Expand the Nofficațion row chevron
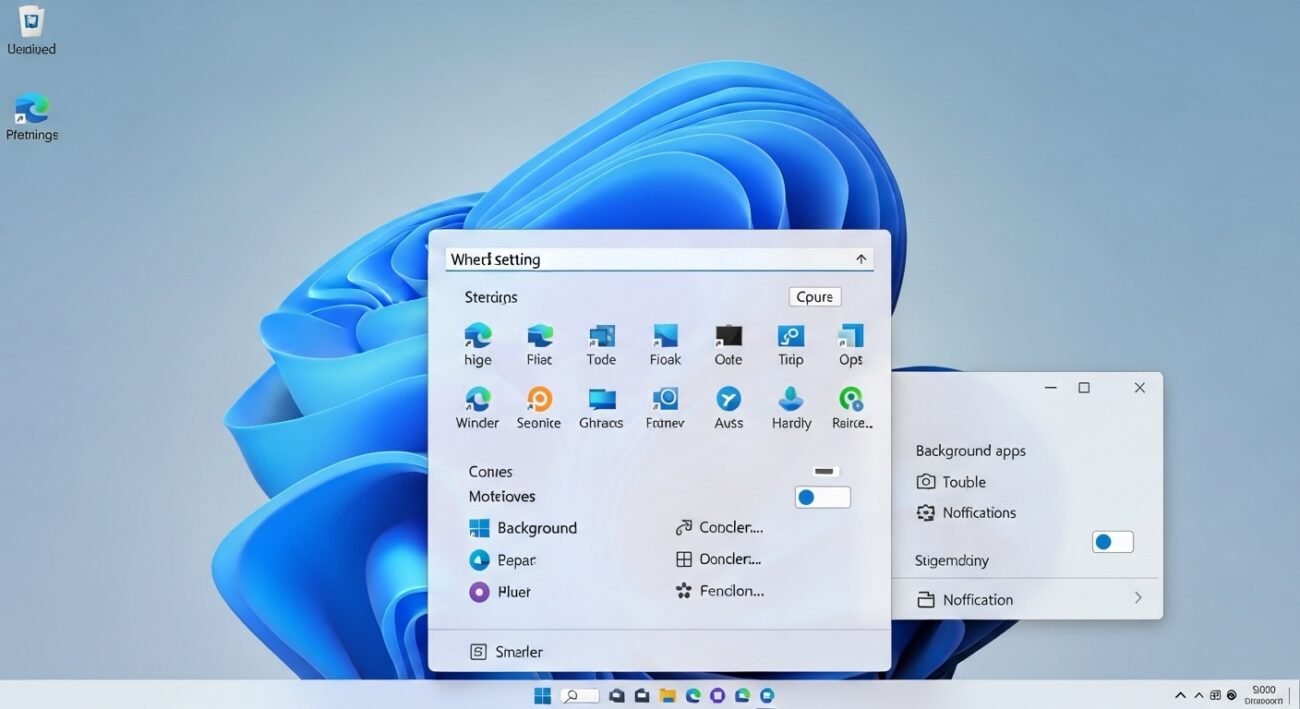Screen dimensions: 1300x709 coord(1137,598)
